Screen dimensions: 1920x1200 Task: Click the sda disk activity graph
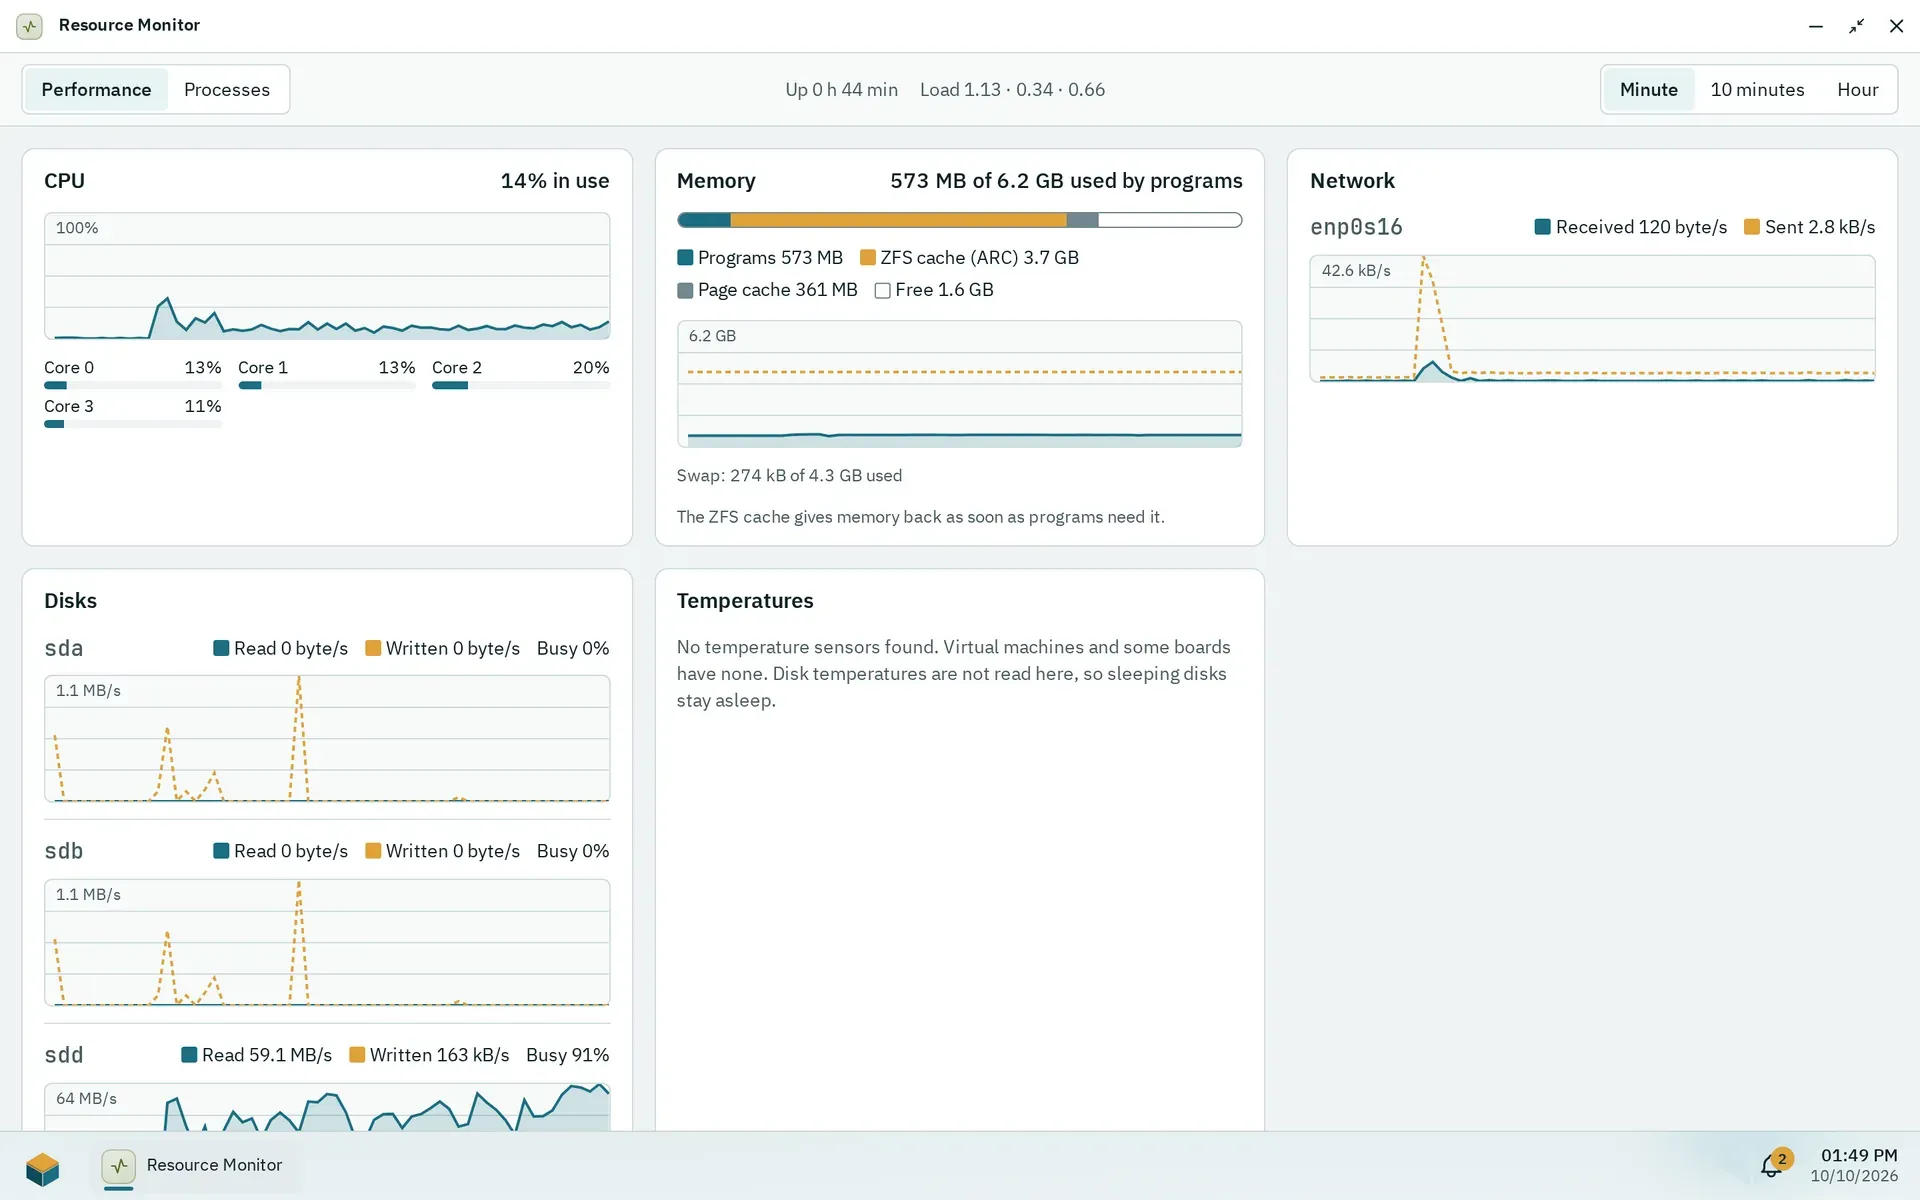(x=327, y=739)
